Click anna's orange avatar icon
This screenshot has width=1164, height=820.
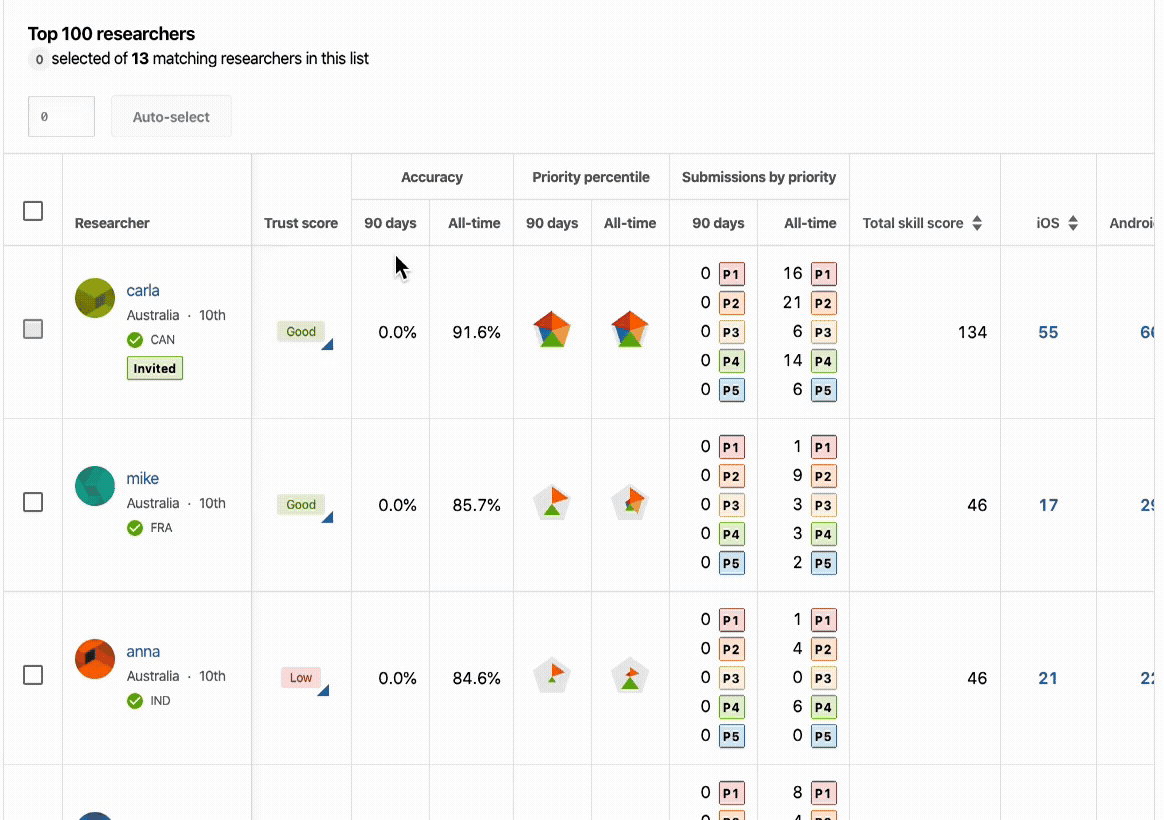point(95,659)
